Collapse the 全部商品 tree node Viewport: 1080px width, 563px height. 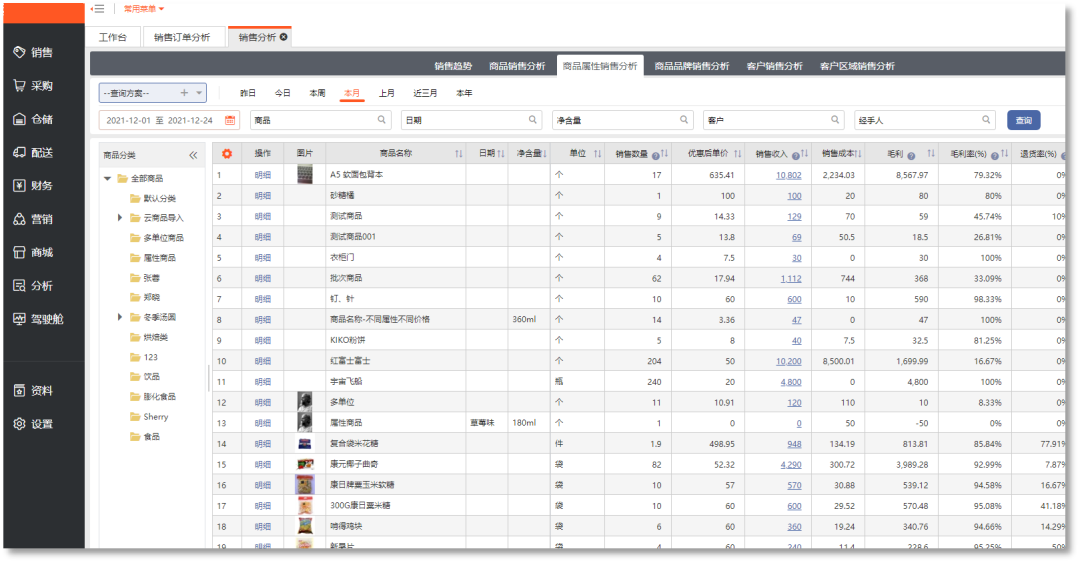pos(108,178)
